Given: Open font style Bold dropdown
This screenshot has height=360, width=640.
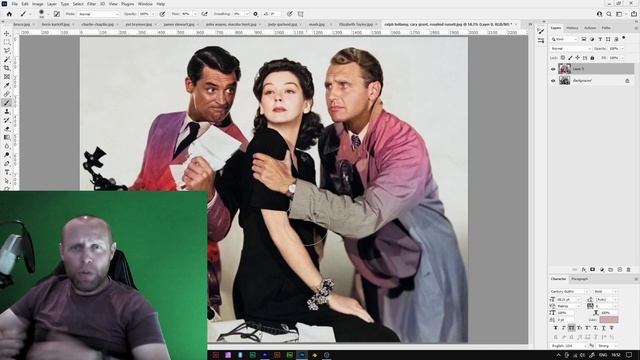Looking at the screenshot, I should tap(605, 291).
